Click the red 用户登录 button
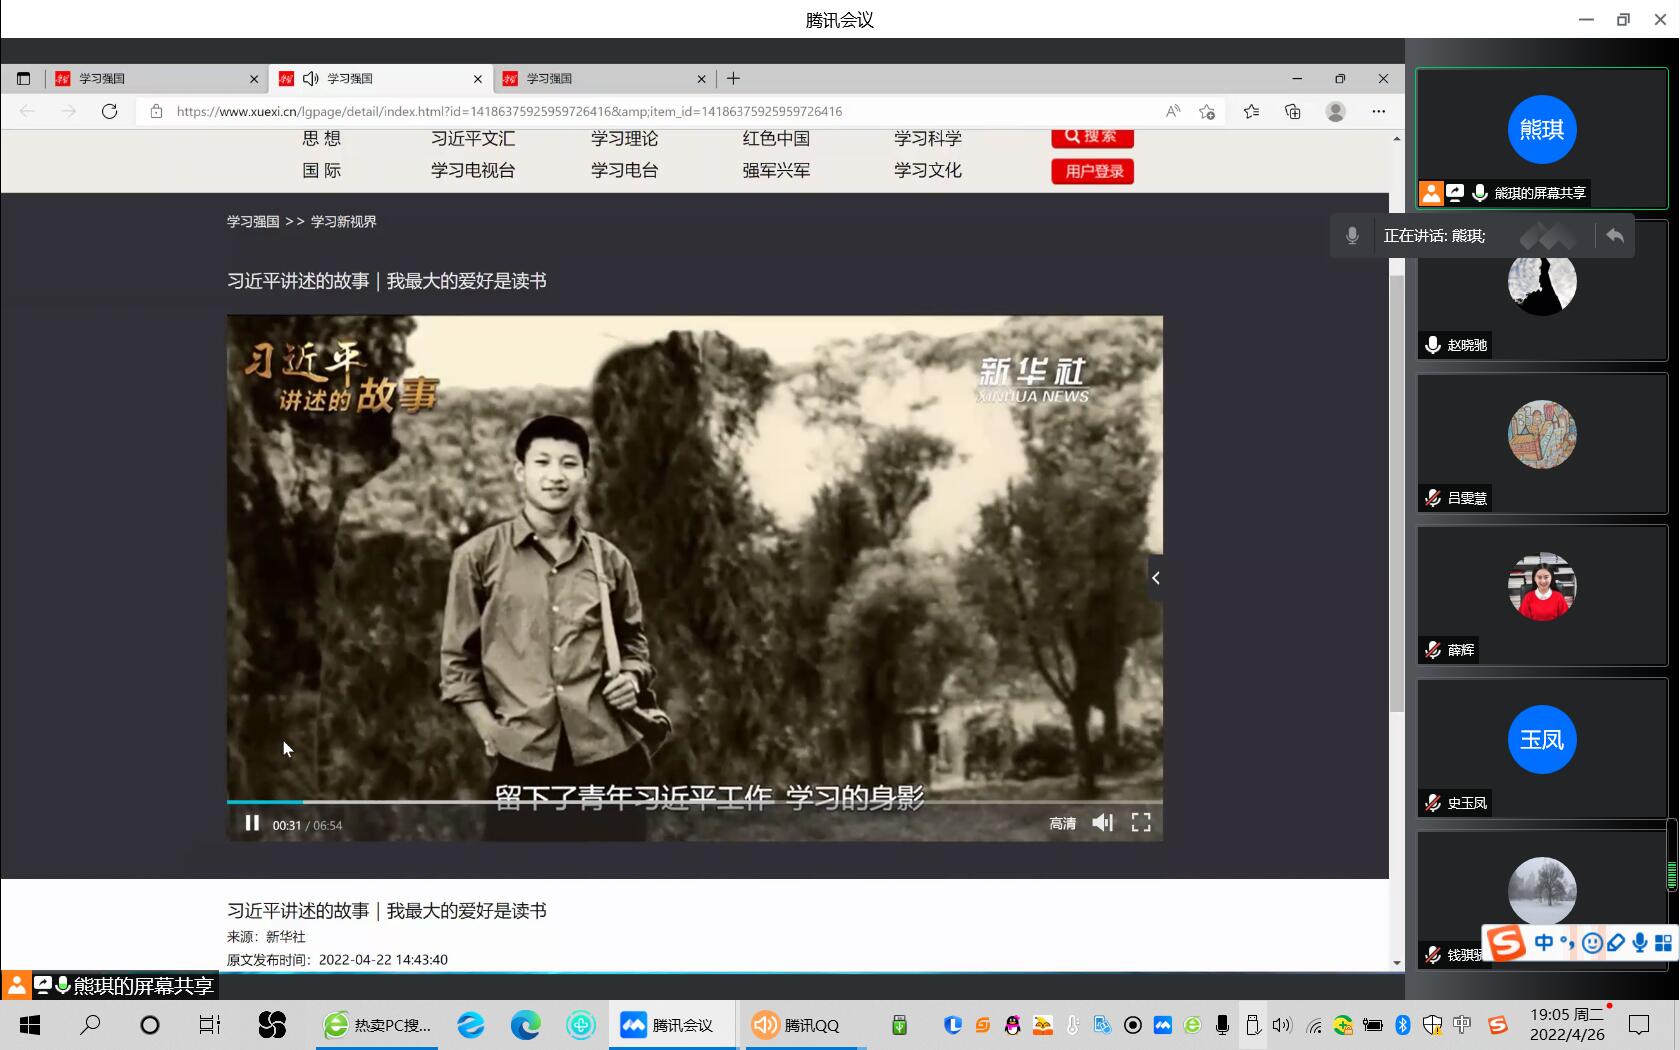The image size is (1680, 1050). (x=1092, y=171)
